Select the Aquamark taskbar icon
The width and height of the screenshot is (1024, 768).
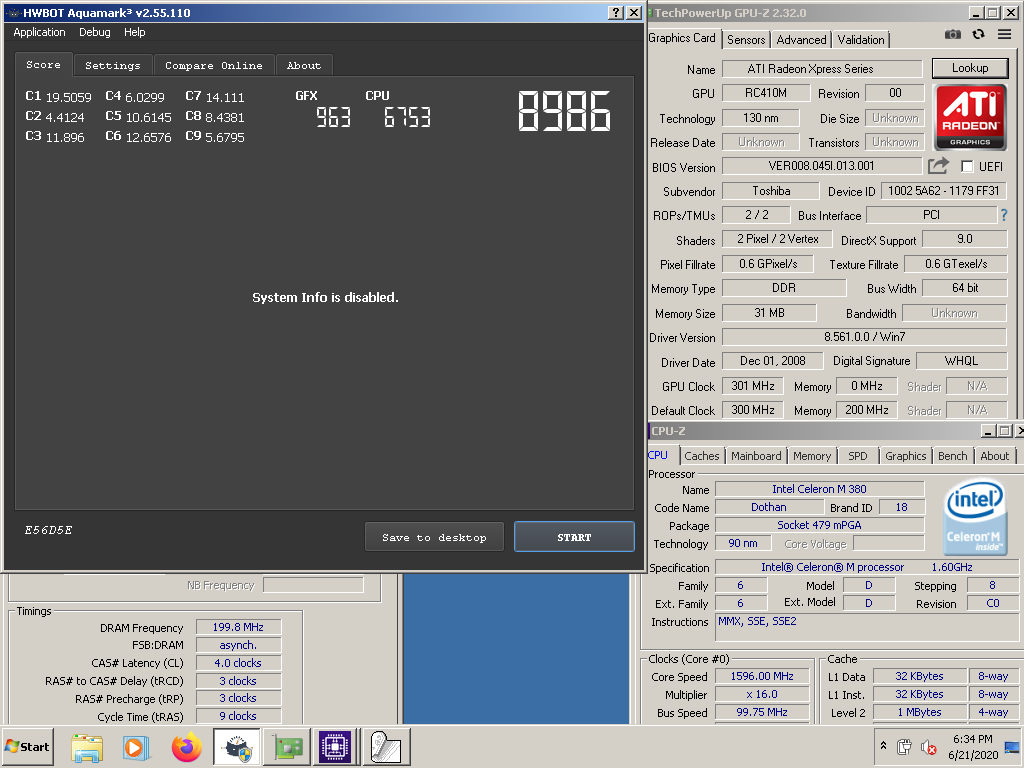(x=236, y=747)
